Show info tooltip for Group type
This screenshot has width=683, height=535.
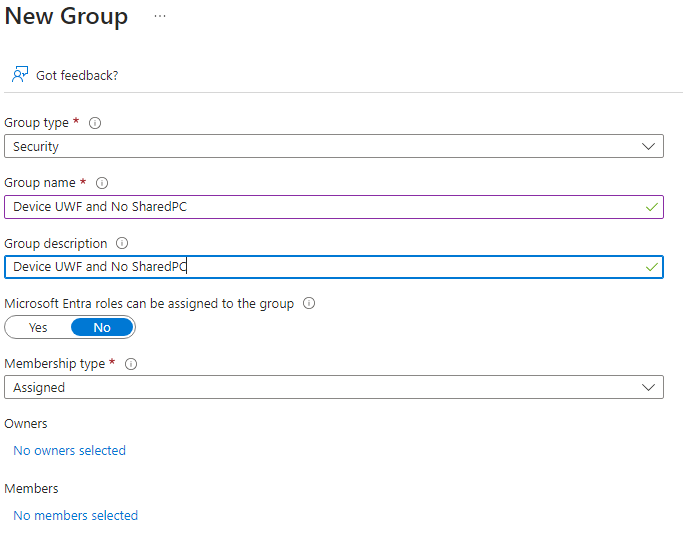(95, 123)
